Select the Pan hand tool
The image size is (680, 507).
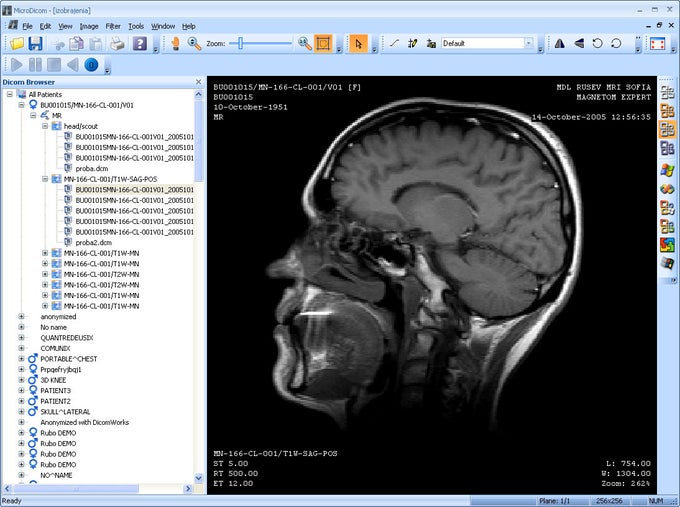(174, 44)
